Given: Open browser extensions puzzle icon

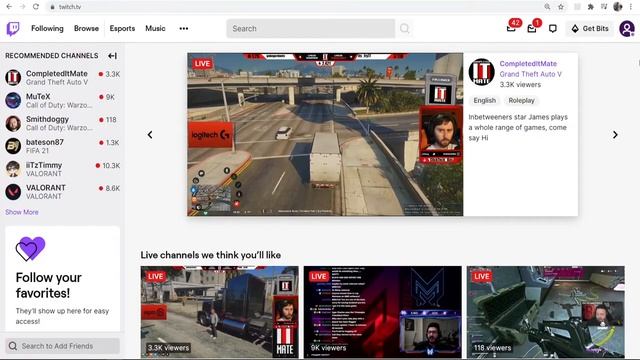Looking at the screenshot, I should coord(591,7).
